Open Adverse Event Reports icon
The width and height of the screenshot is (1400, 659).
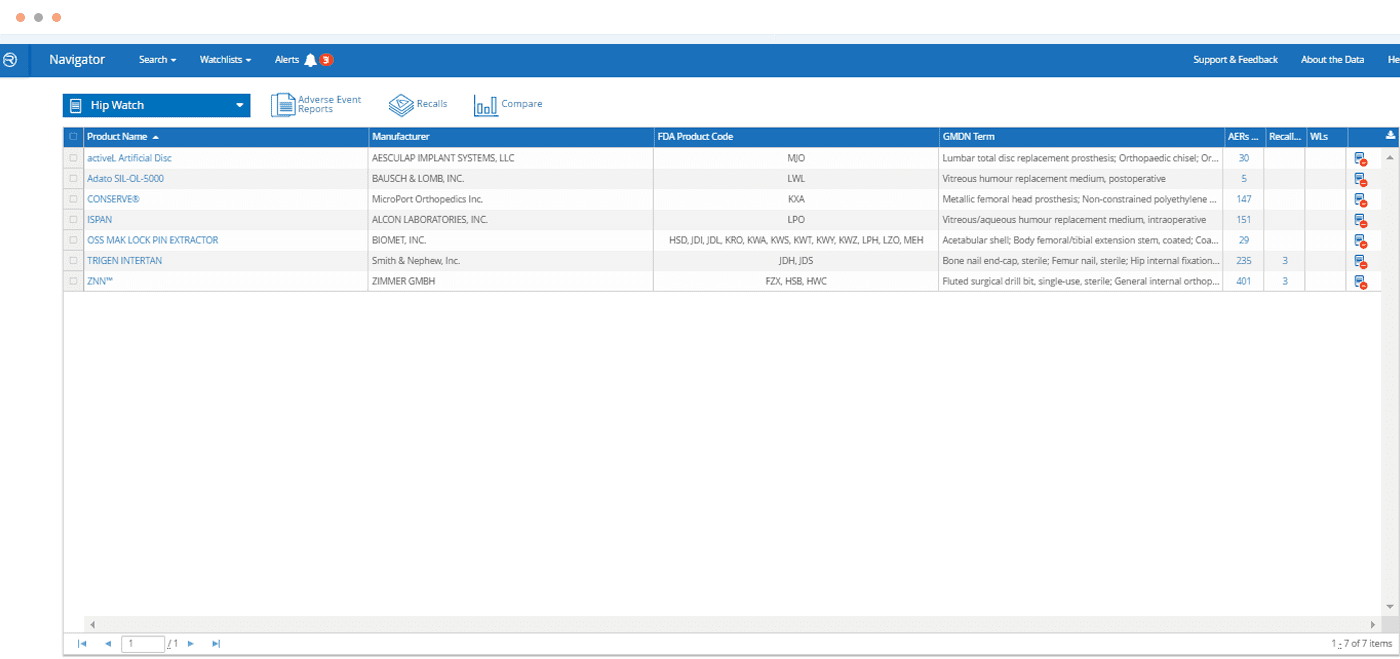[x=283, y=105]
